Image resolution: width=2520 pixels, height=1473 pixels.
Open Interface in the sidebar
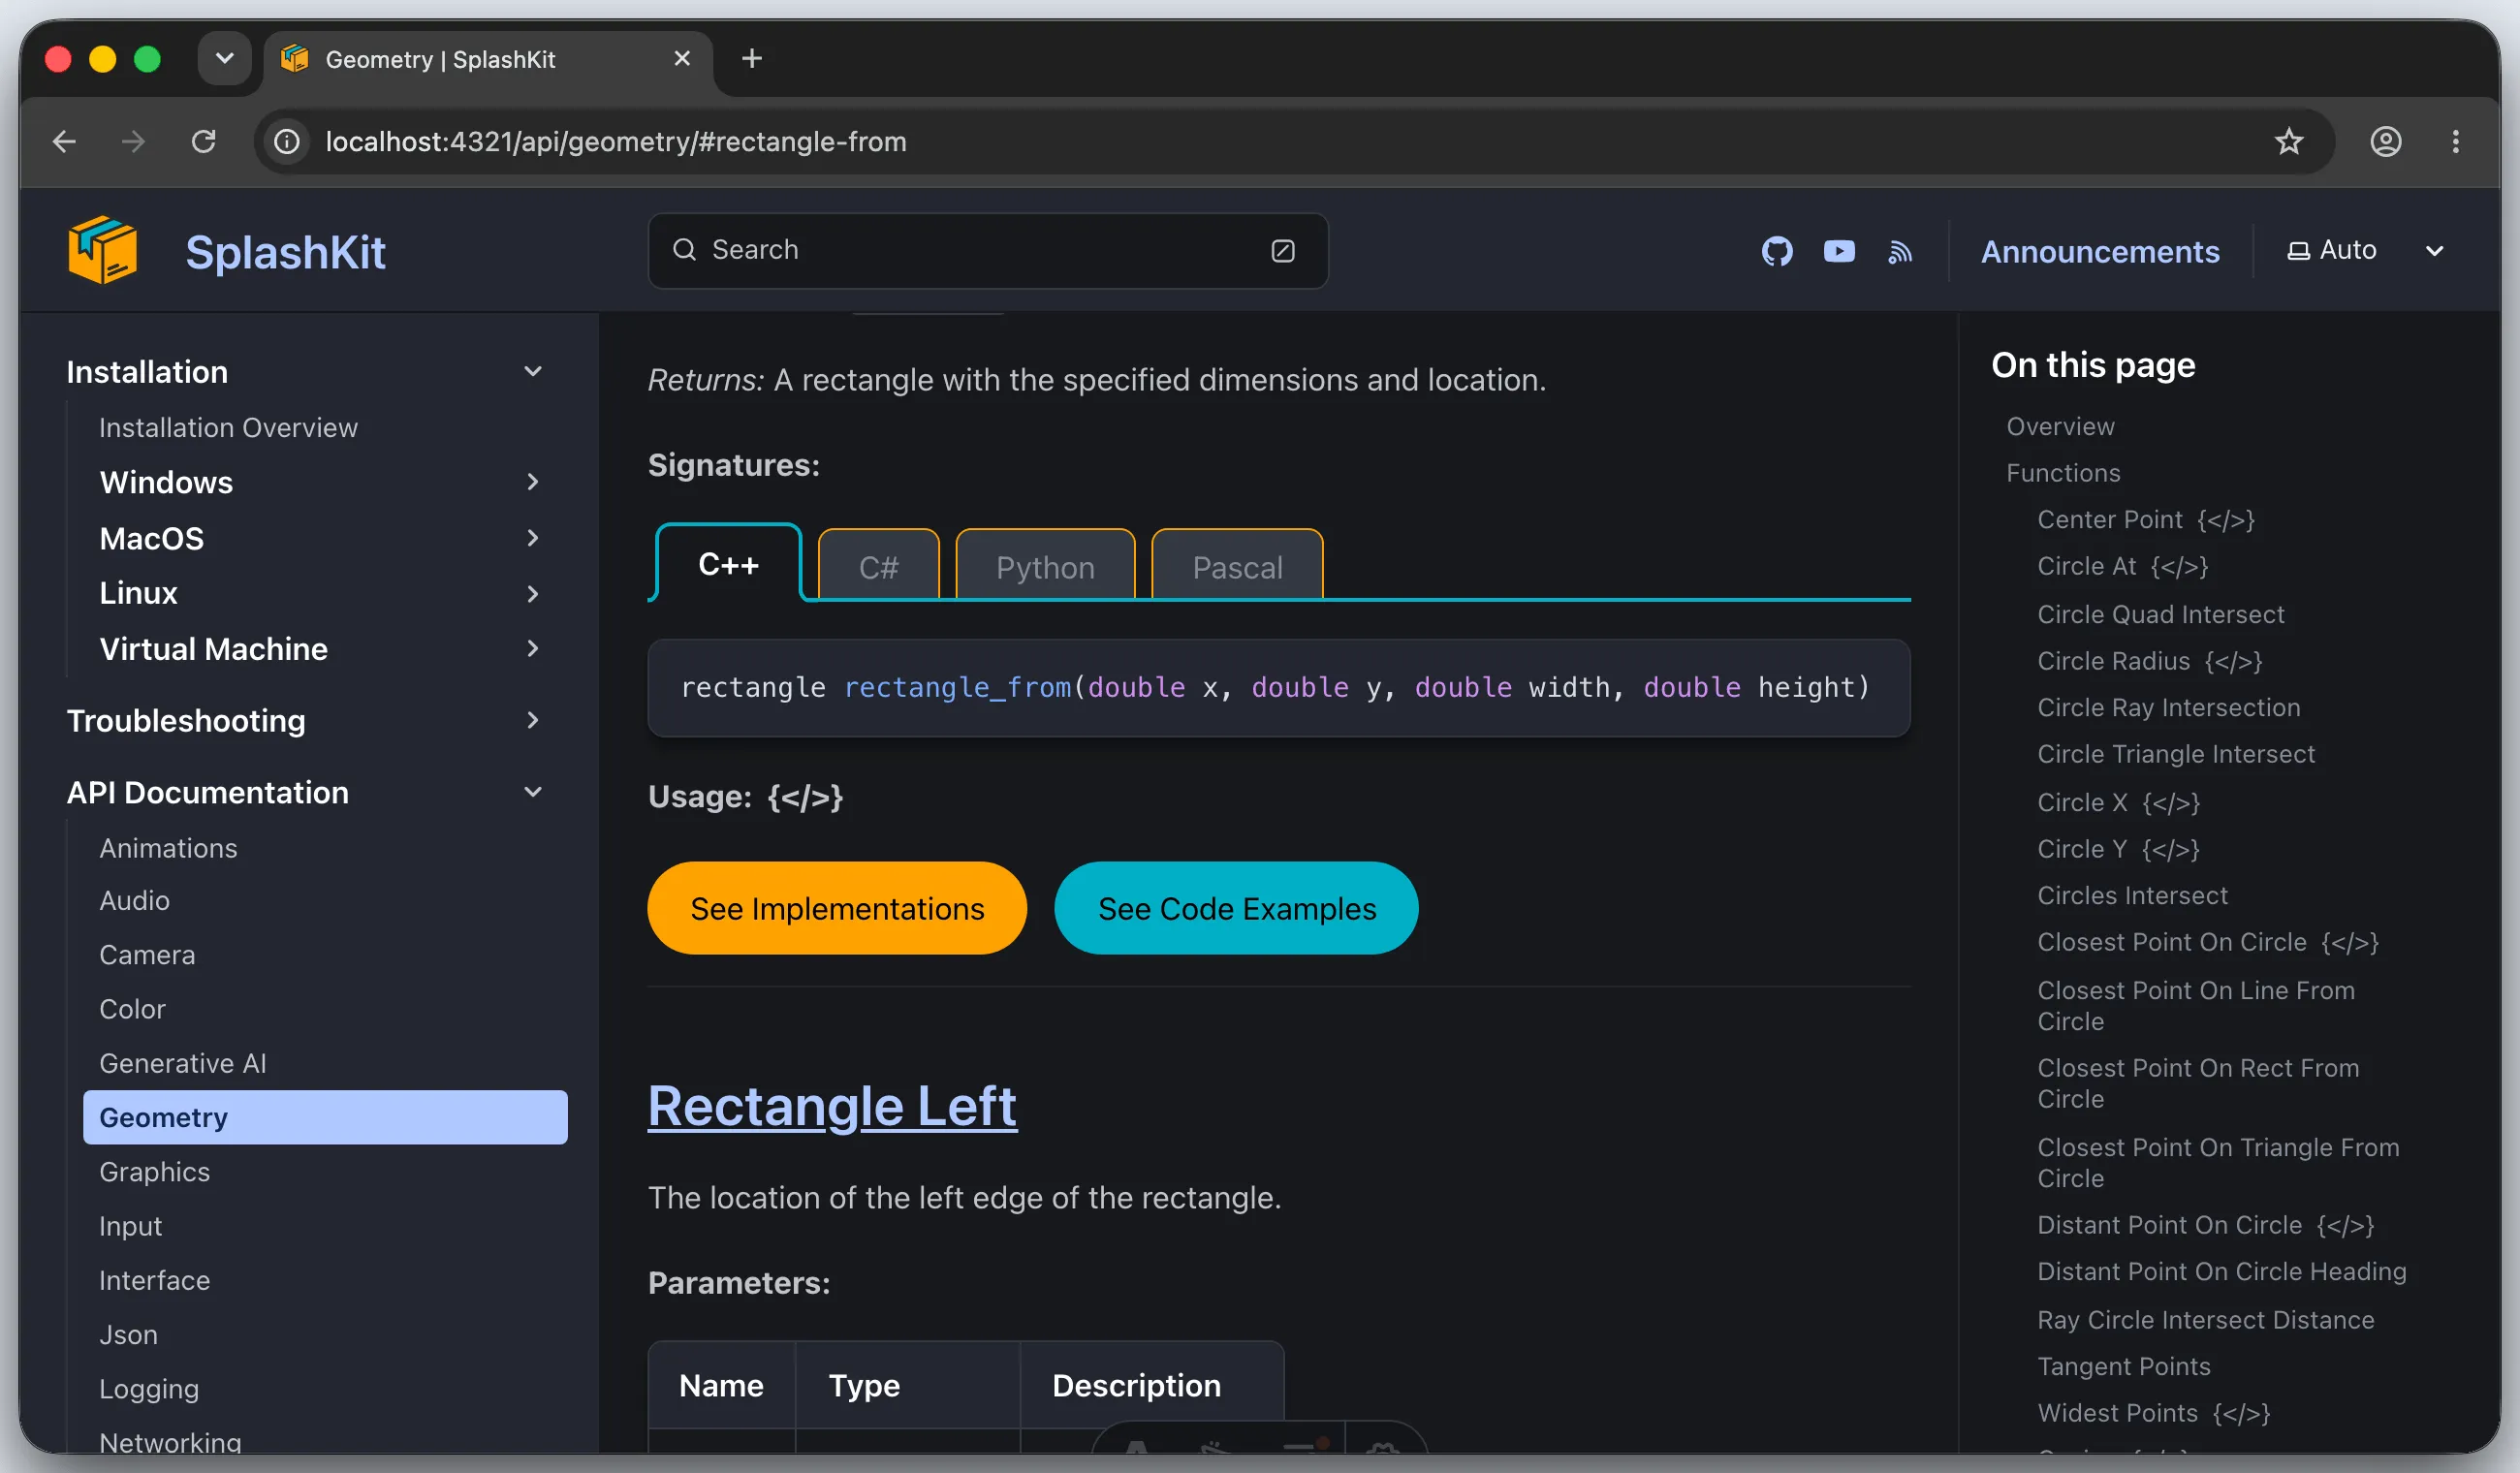pos(154,1280)
